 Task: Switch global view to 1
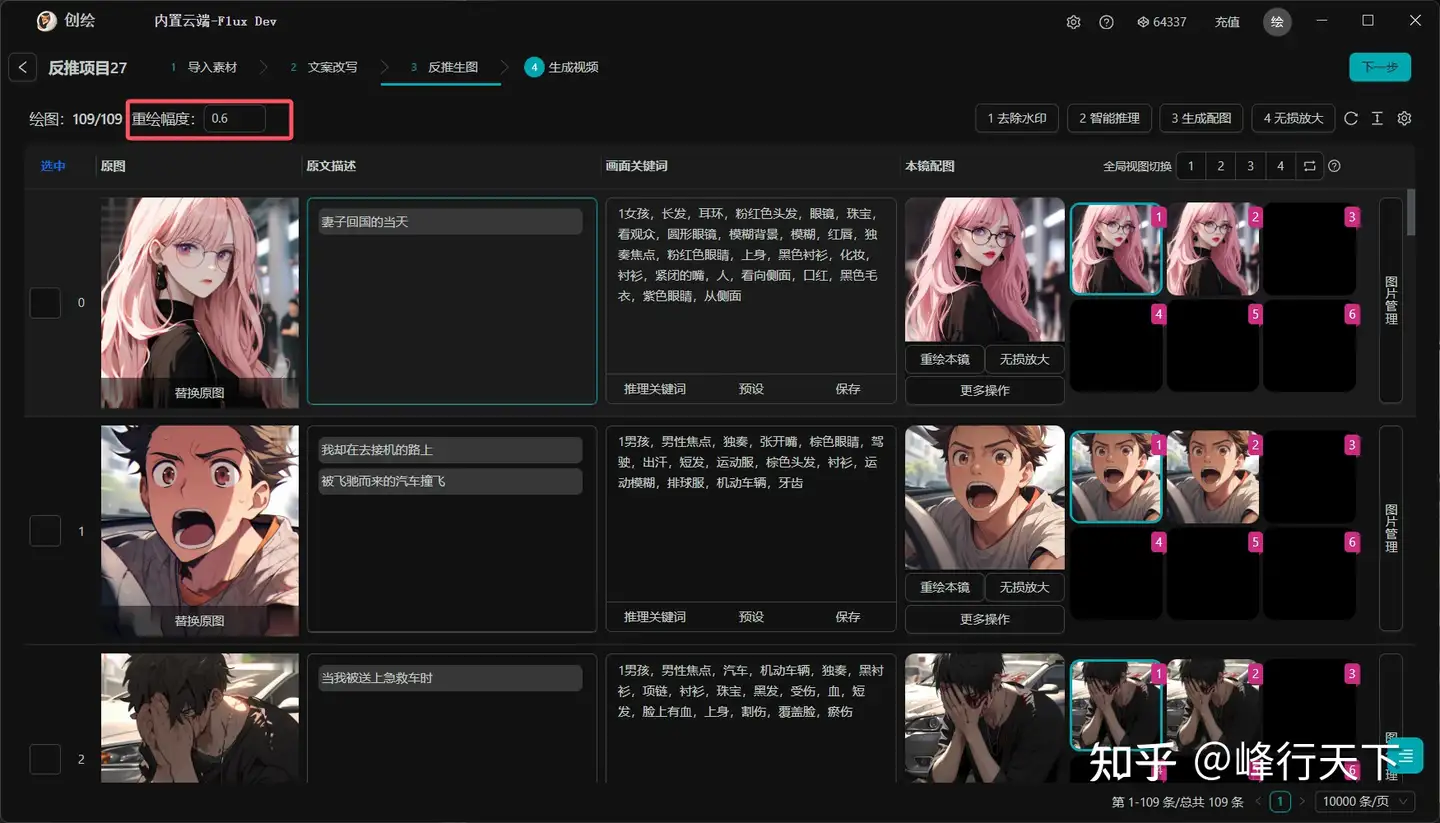coord(1190,166)
